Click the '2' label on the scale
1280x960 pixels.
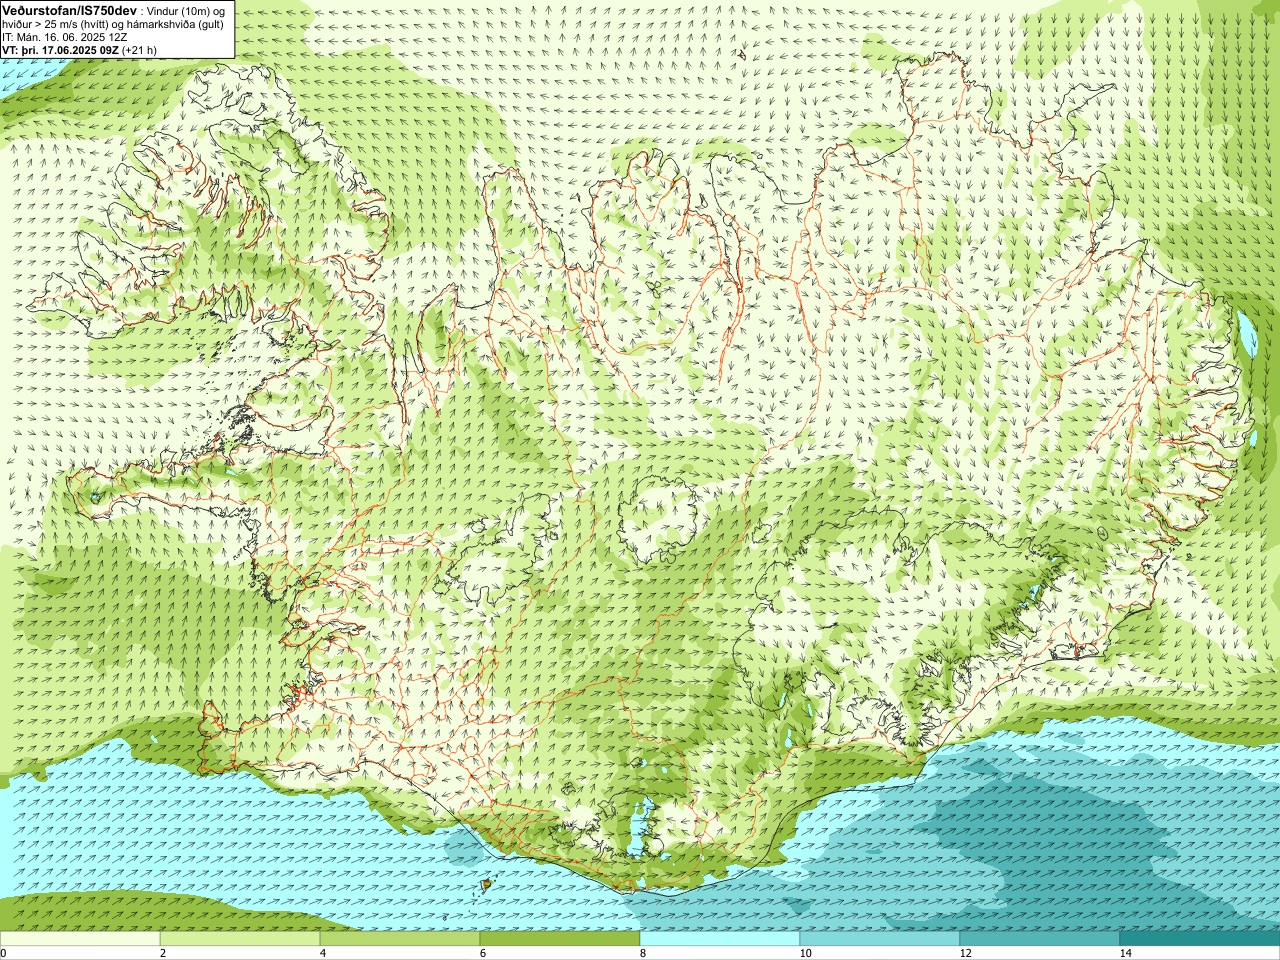click(x=163, y=953)
